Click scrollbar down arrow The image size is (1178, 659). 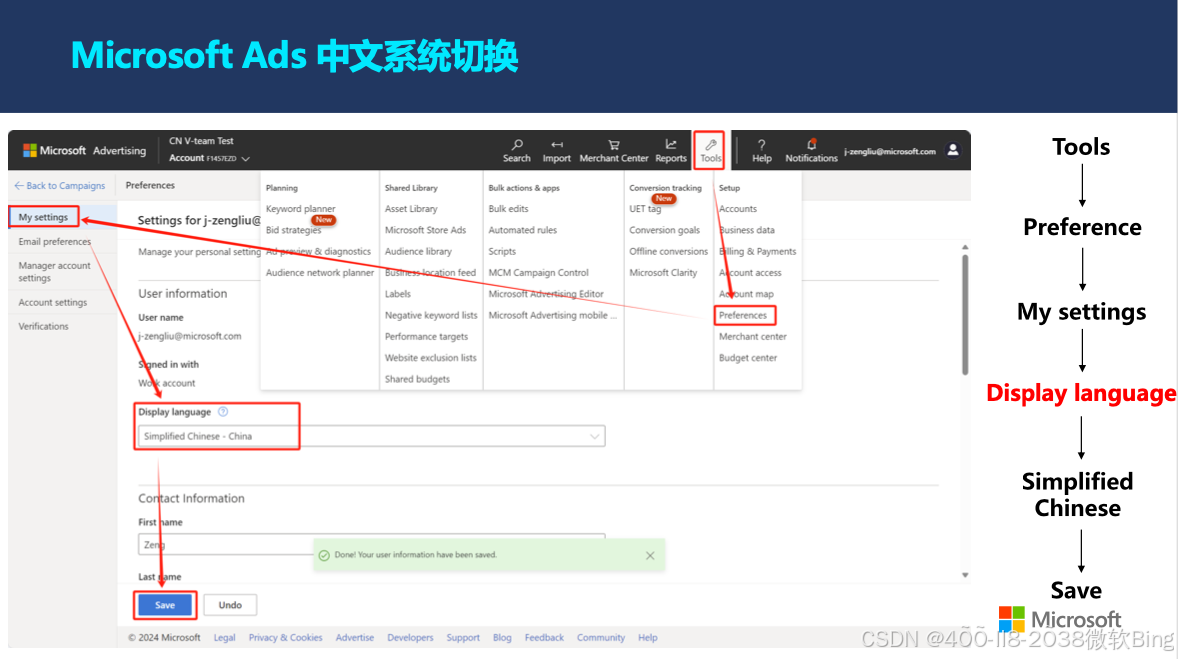965,575
